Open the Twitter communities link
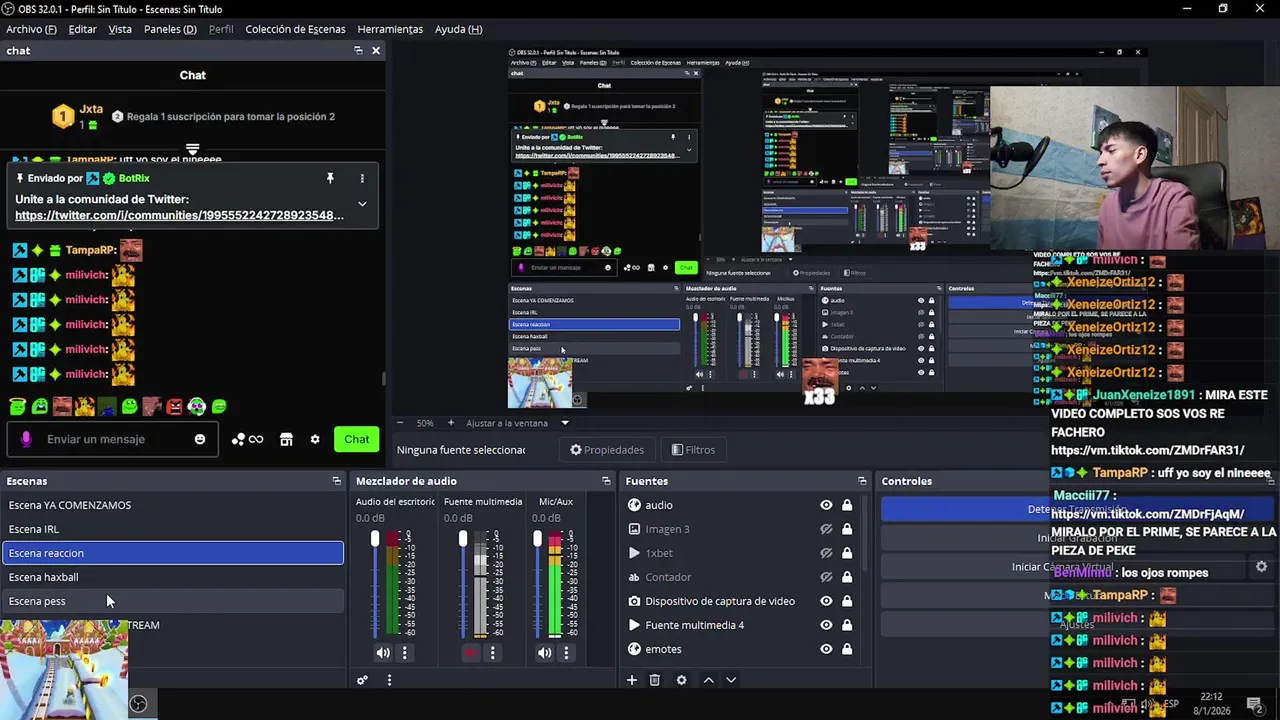The height and width of the screenshot is (720, 1280). (179, 215)
